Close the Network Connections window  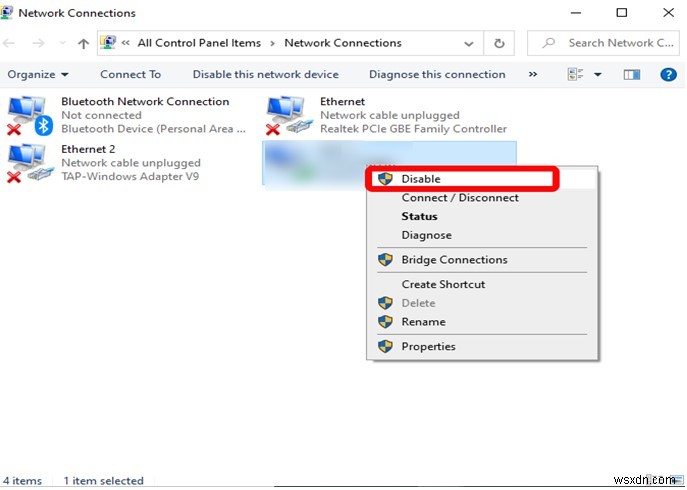pos(668,13)
